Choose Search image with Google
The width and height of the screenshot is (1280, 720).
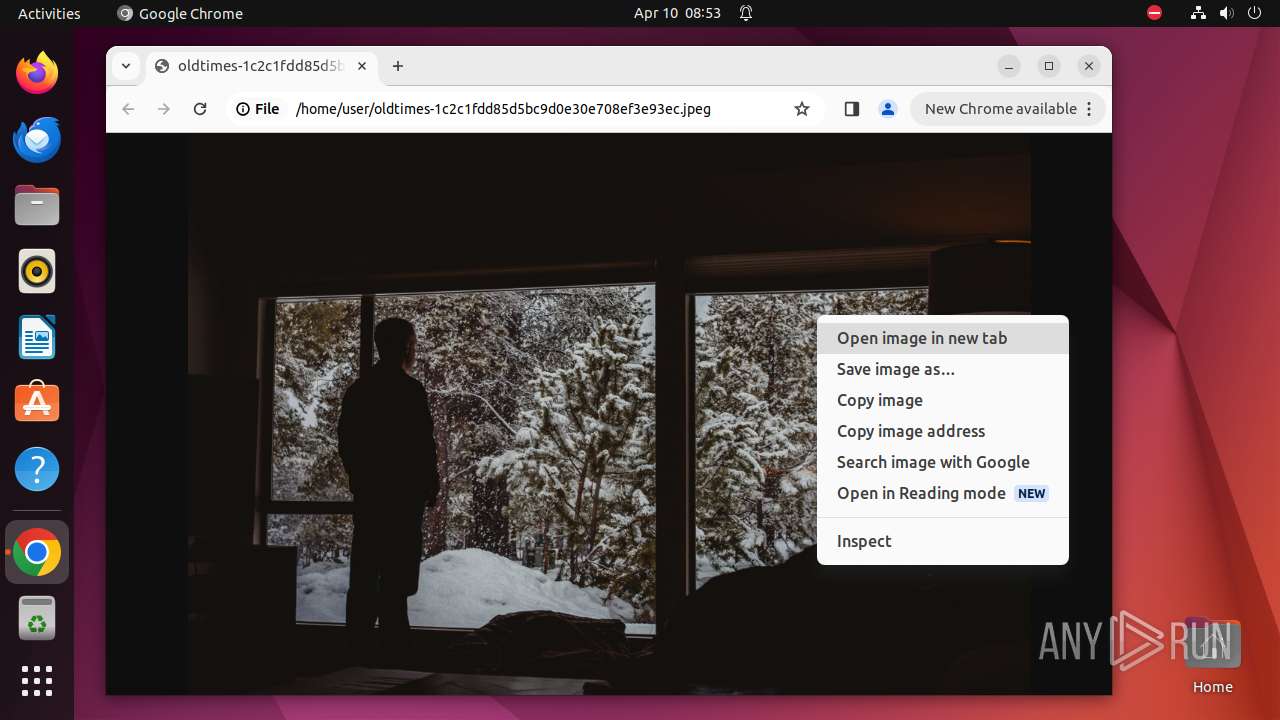click(943, 462)
